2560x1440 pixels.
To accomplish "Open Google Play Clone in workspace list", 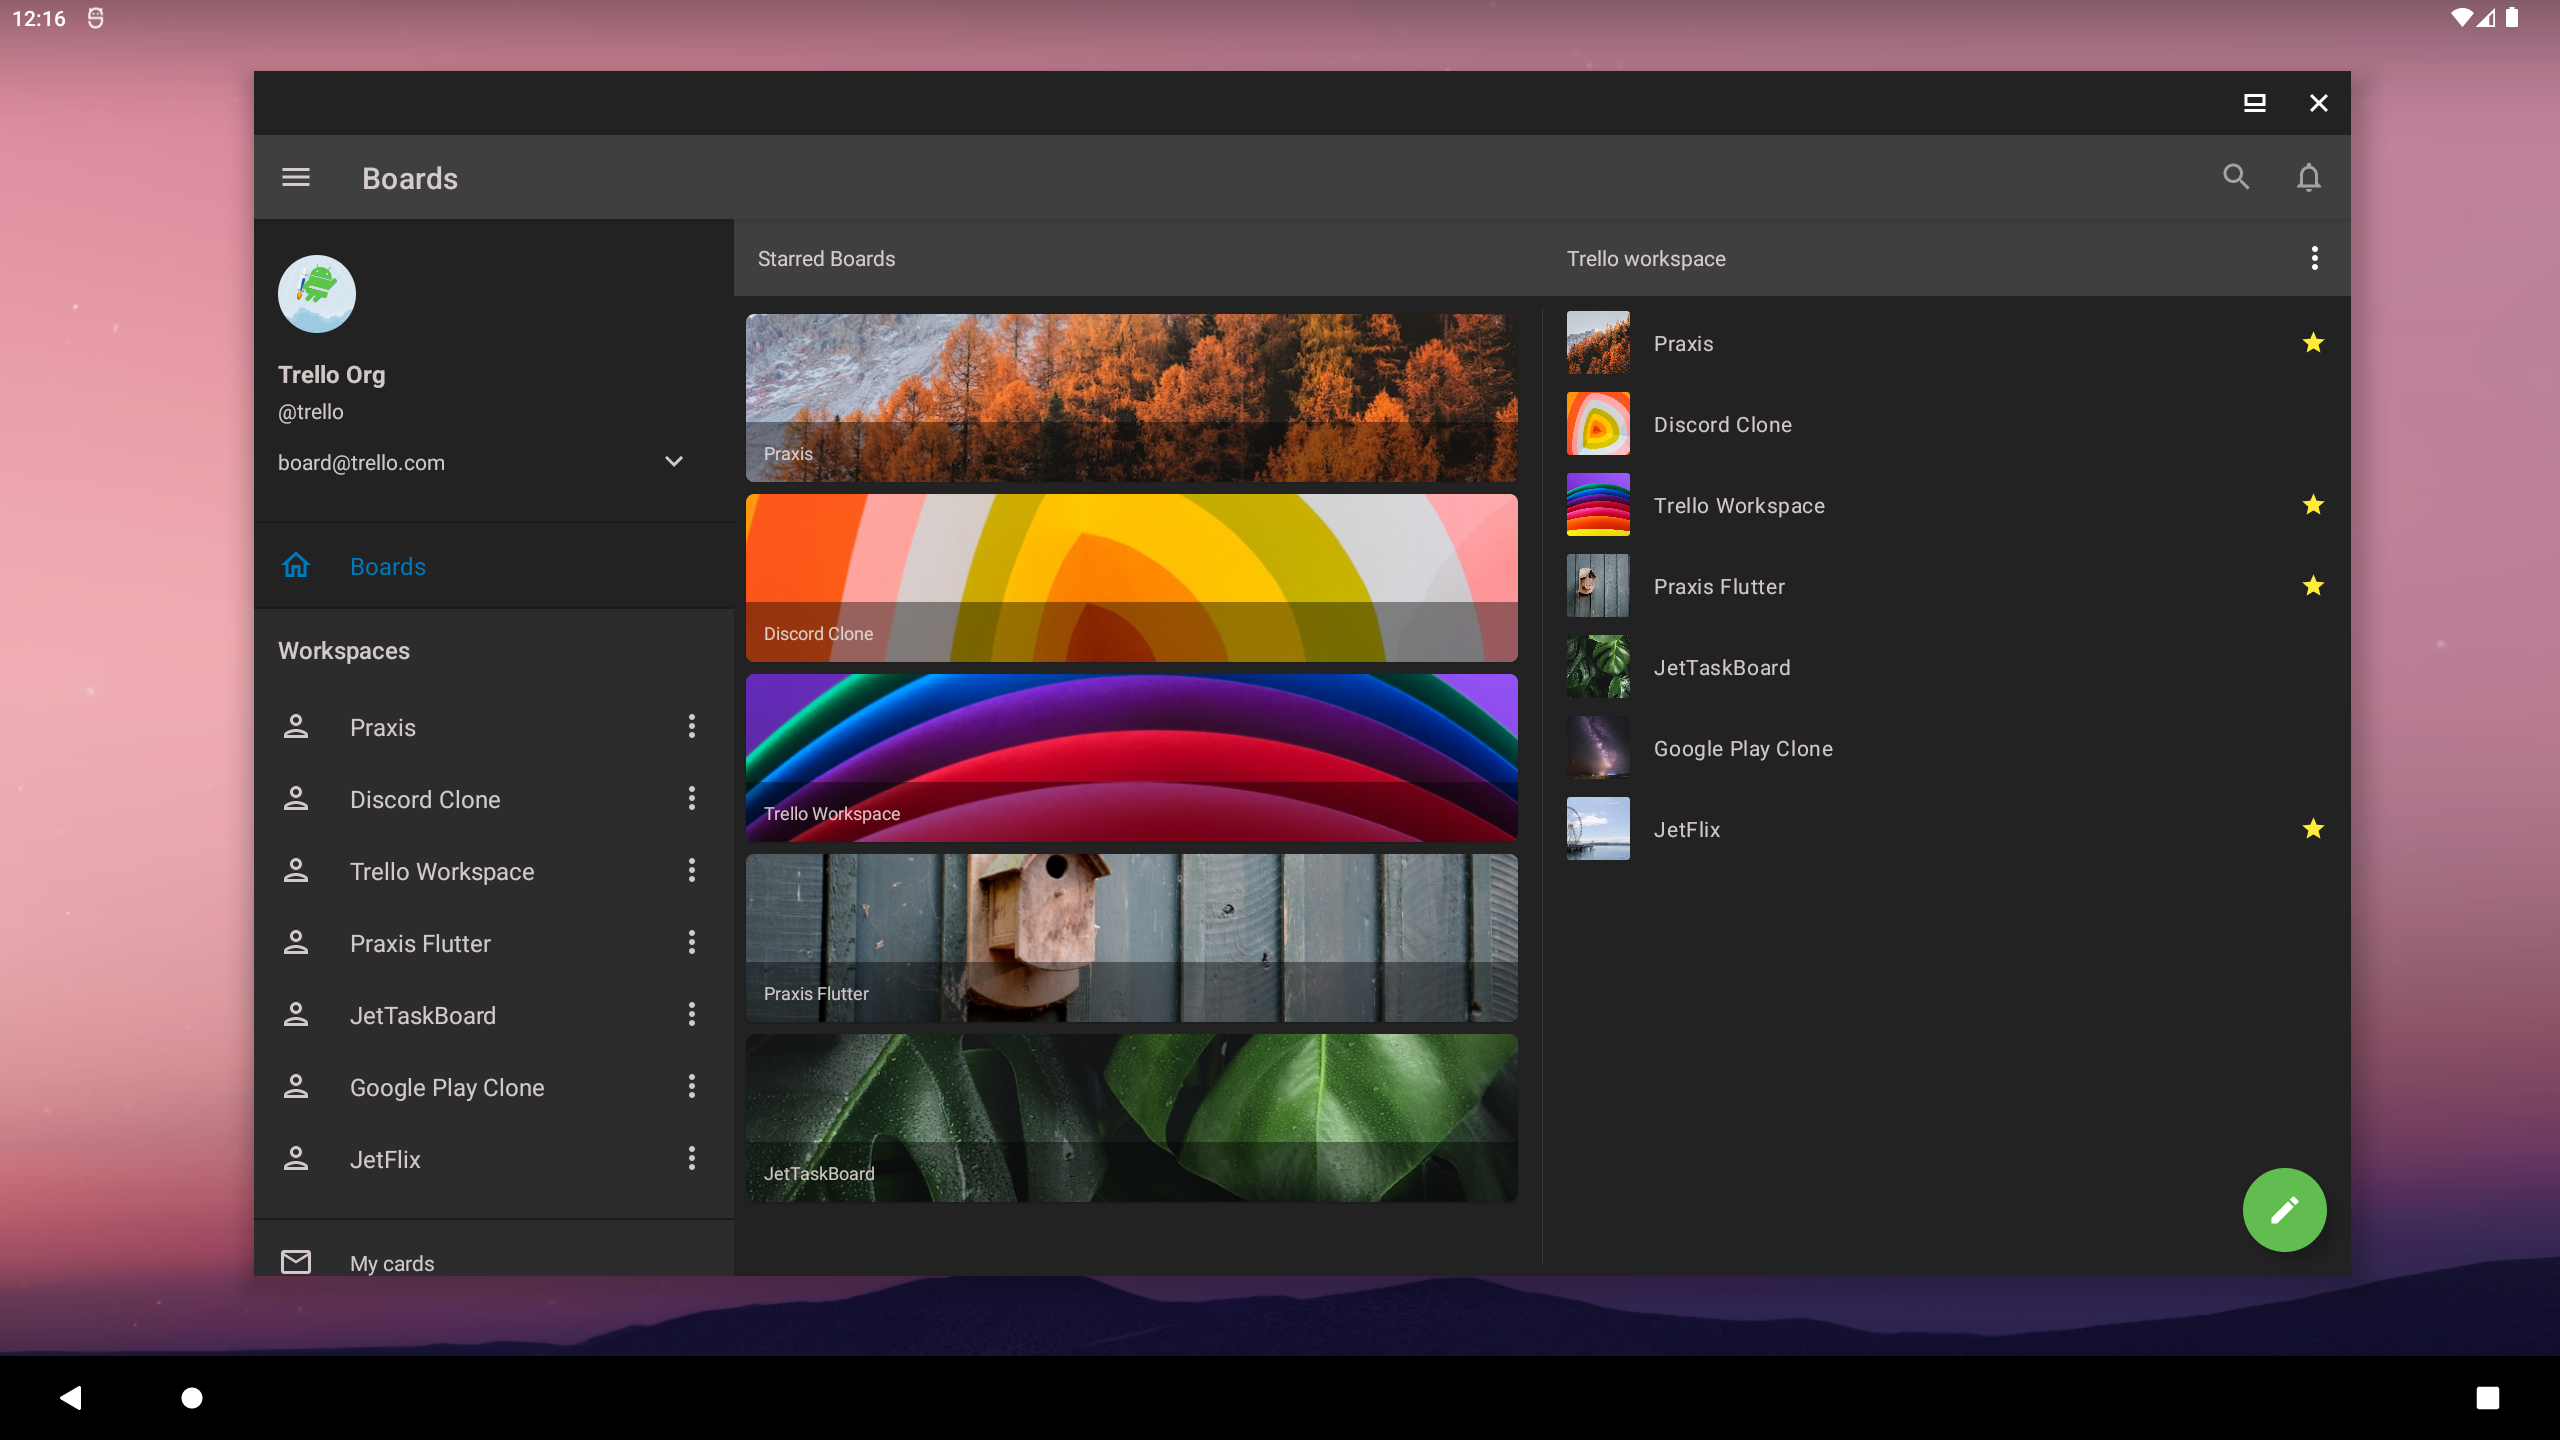I will (x=1946, y=748).
